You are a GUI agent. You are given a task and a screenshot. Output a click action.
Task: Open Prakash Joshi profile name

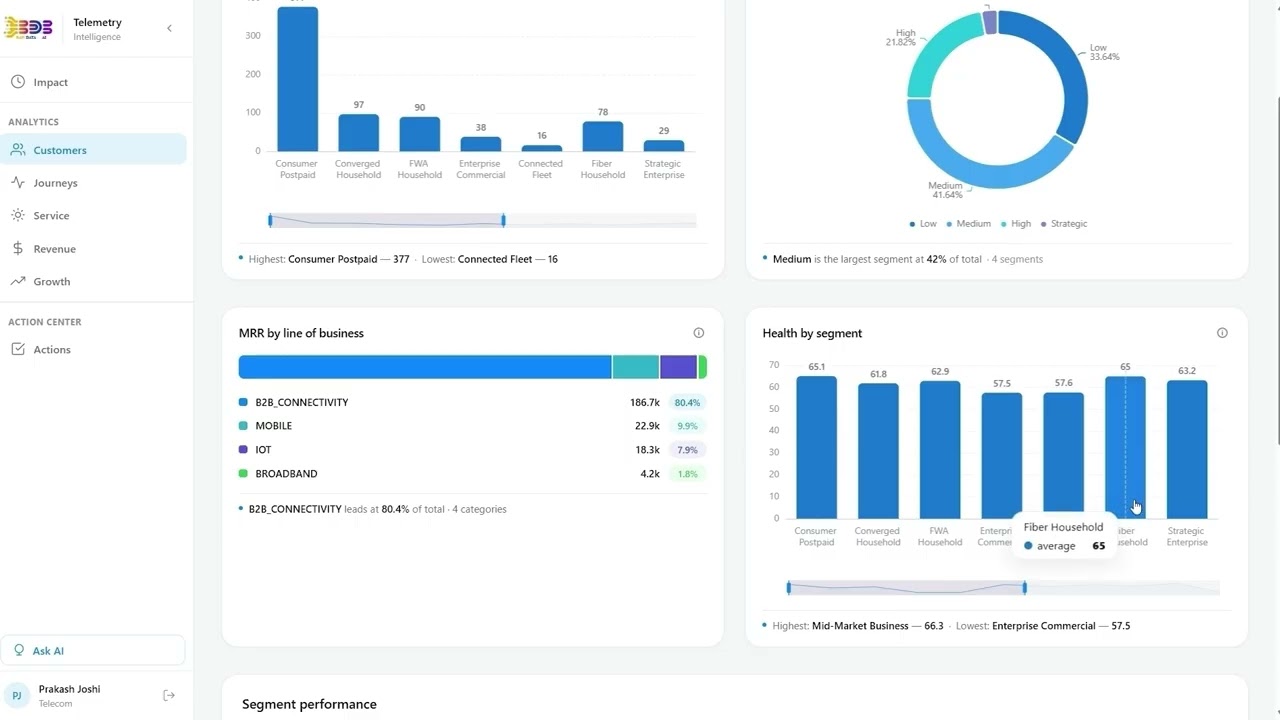69,689
